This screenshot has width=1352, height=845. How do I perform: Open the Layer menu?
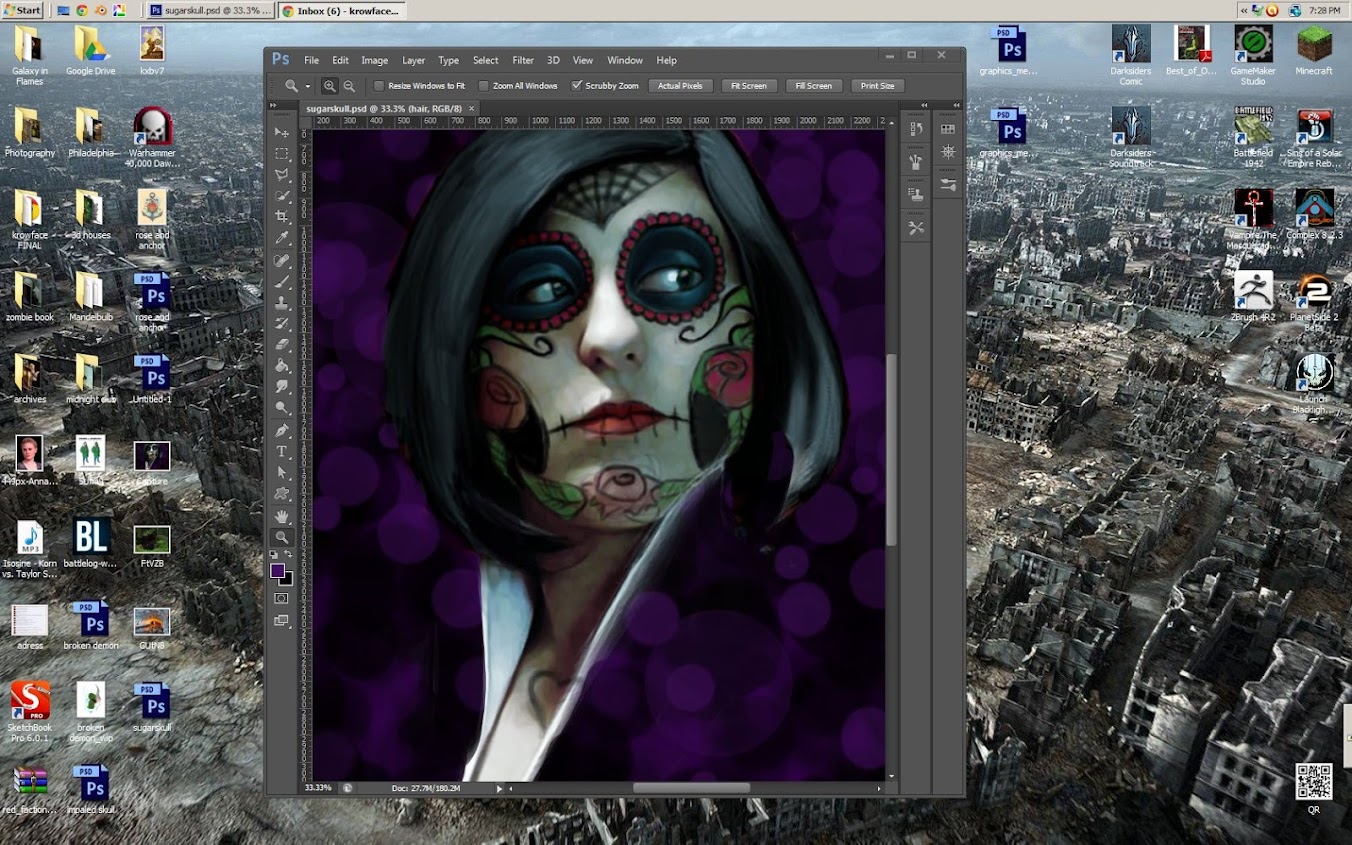tap(413, 60)
